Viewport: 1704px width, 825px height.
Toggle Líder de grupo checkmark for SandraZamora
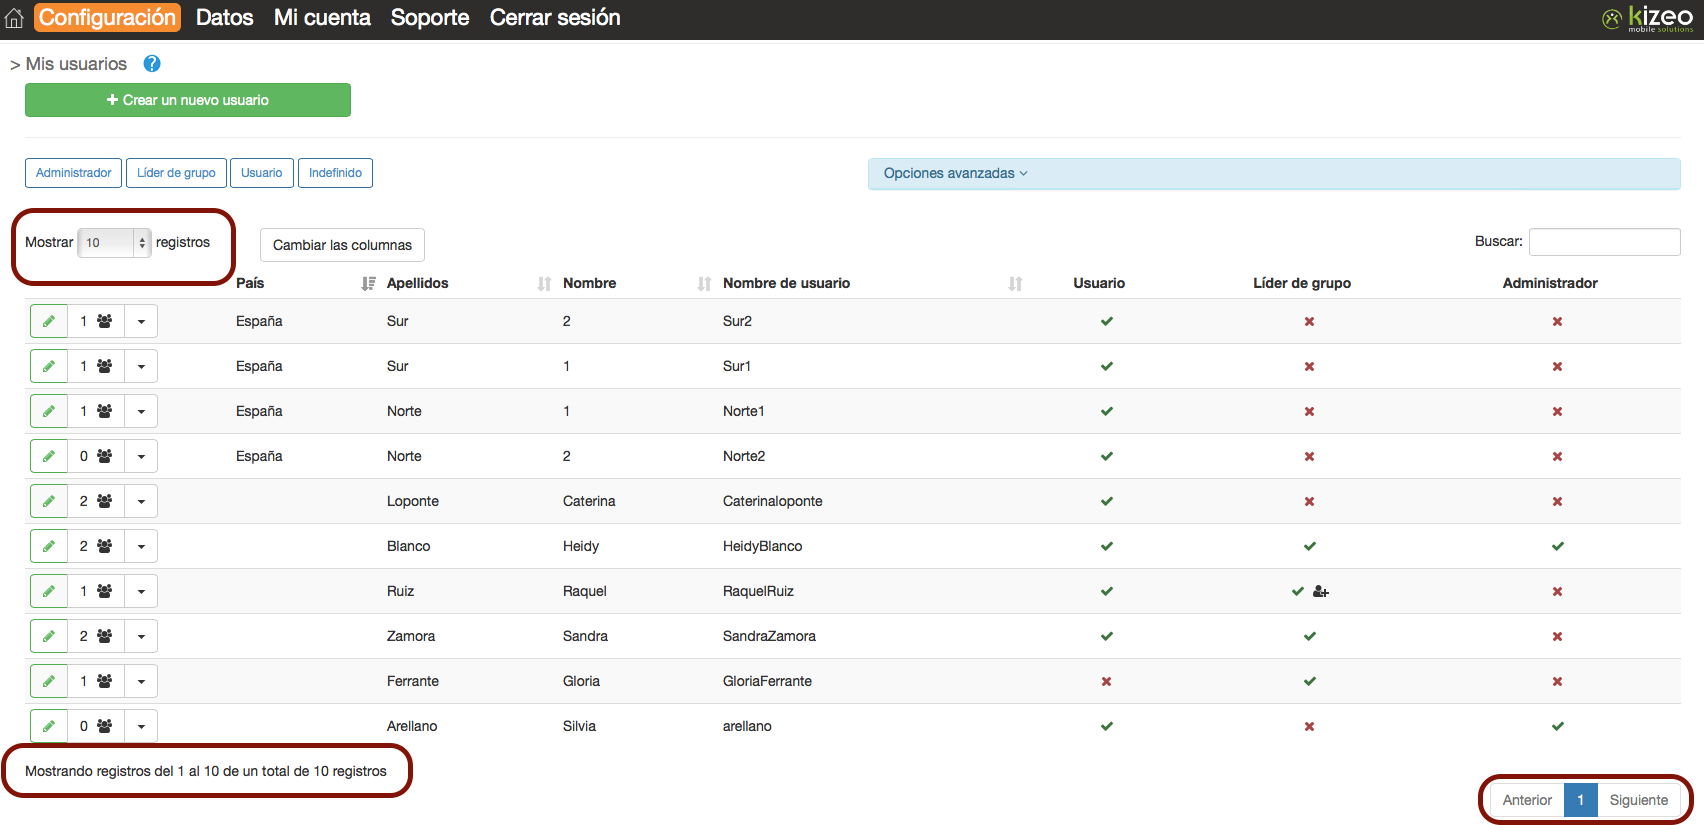pos(1310,636)
